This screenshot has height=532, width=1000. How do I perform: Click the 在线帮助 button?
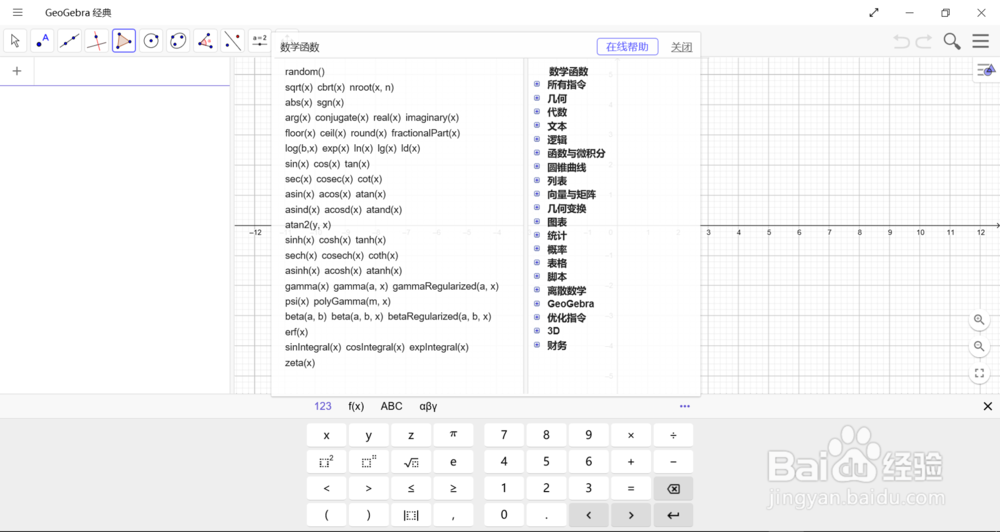[x=628, y=47]
